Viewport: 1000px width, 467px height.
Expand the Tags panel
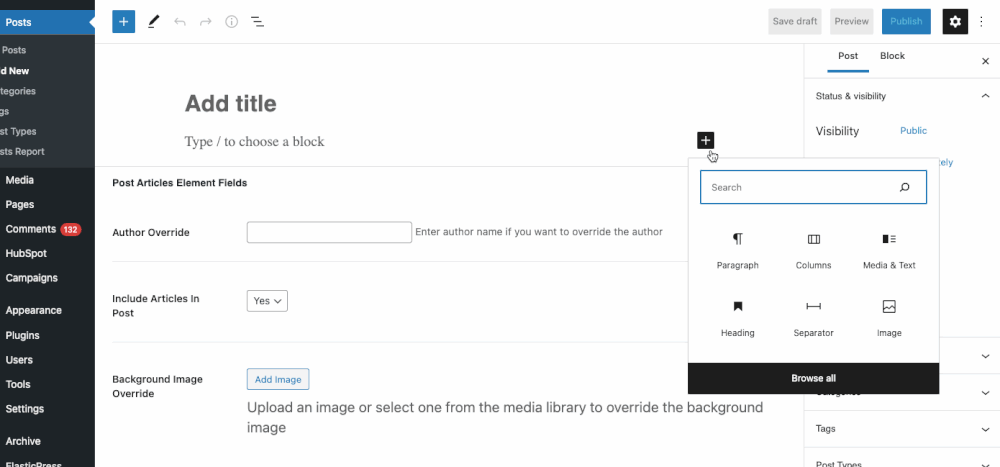click(902, 429)
